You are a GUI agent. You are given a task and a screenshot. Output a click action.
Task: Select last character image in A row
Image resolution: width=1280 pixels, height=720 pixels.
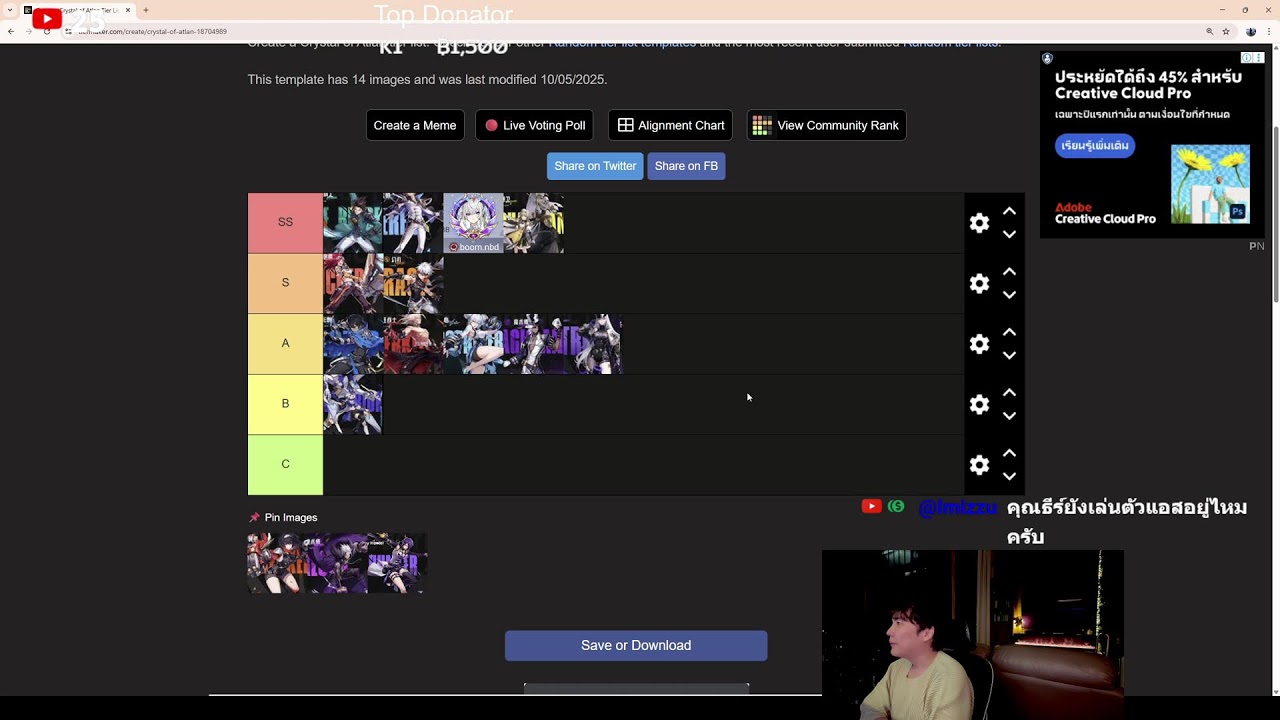[x=593, y=344]
